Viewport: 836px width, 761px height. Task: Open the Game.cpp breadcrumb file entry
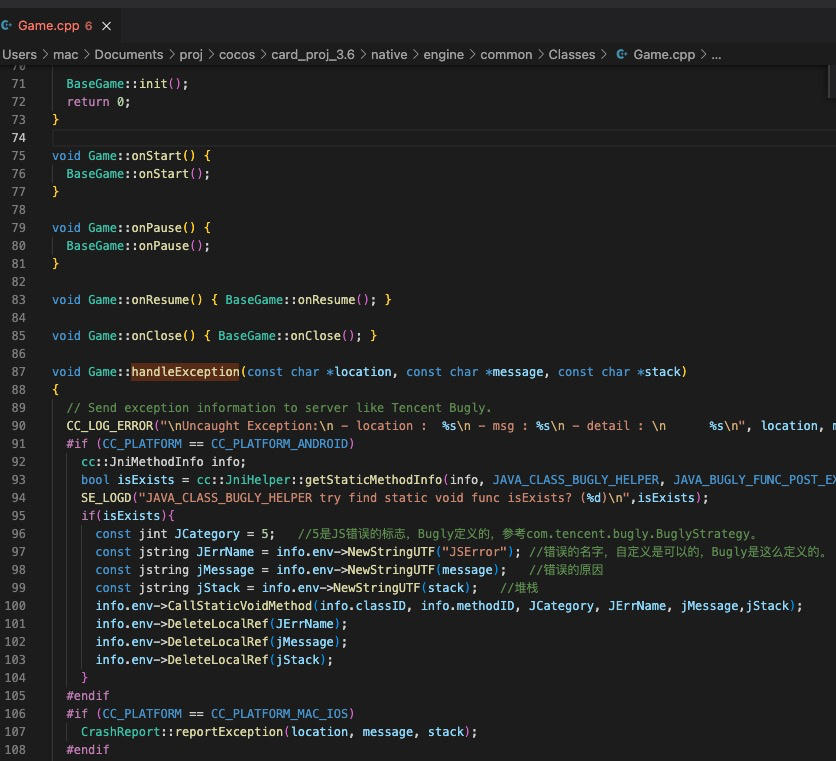[x=664, y=54]
